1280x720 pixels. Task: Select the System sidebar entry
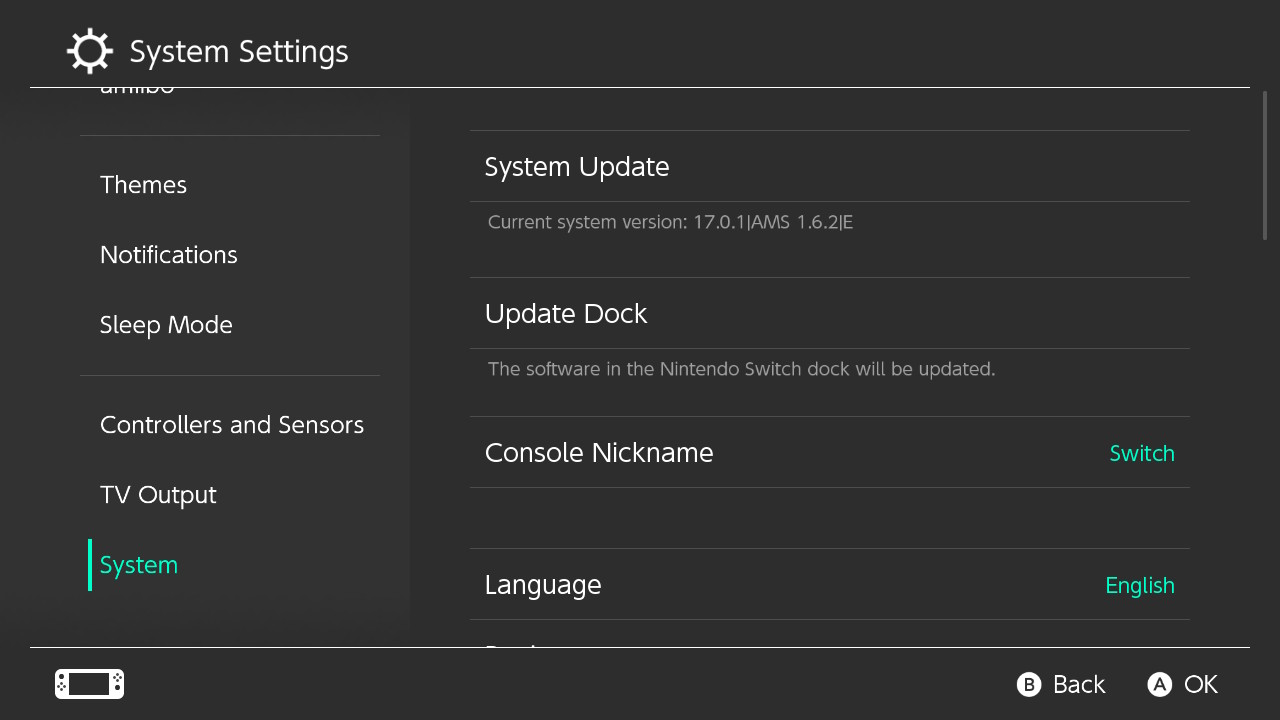coord(139,565)
